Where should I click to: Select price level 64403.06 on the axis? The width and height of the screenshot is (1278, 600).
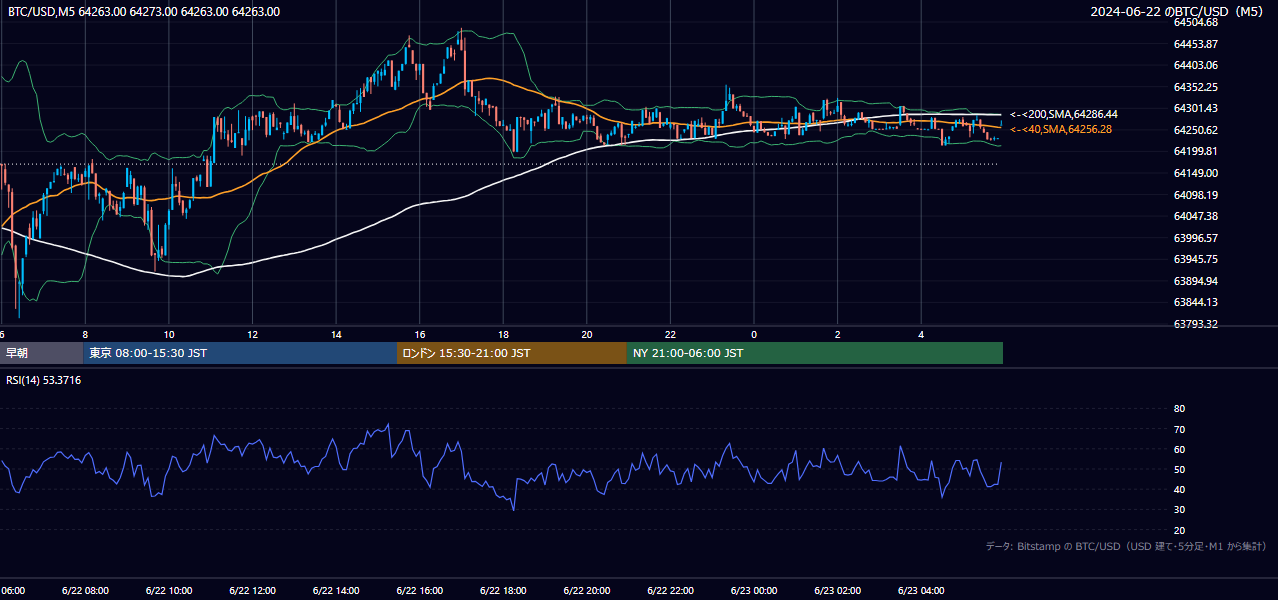pos(1195,65)
